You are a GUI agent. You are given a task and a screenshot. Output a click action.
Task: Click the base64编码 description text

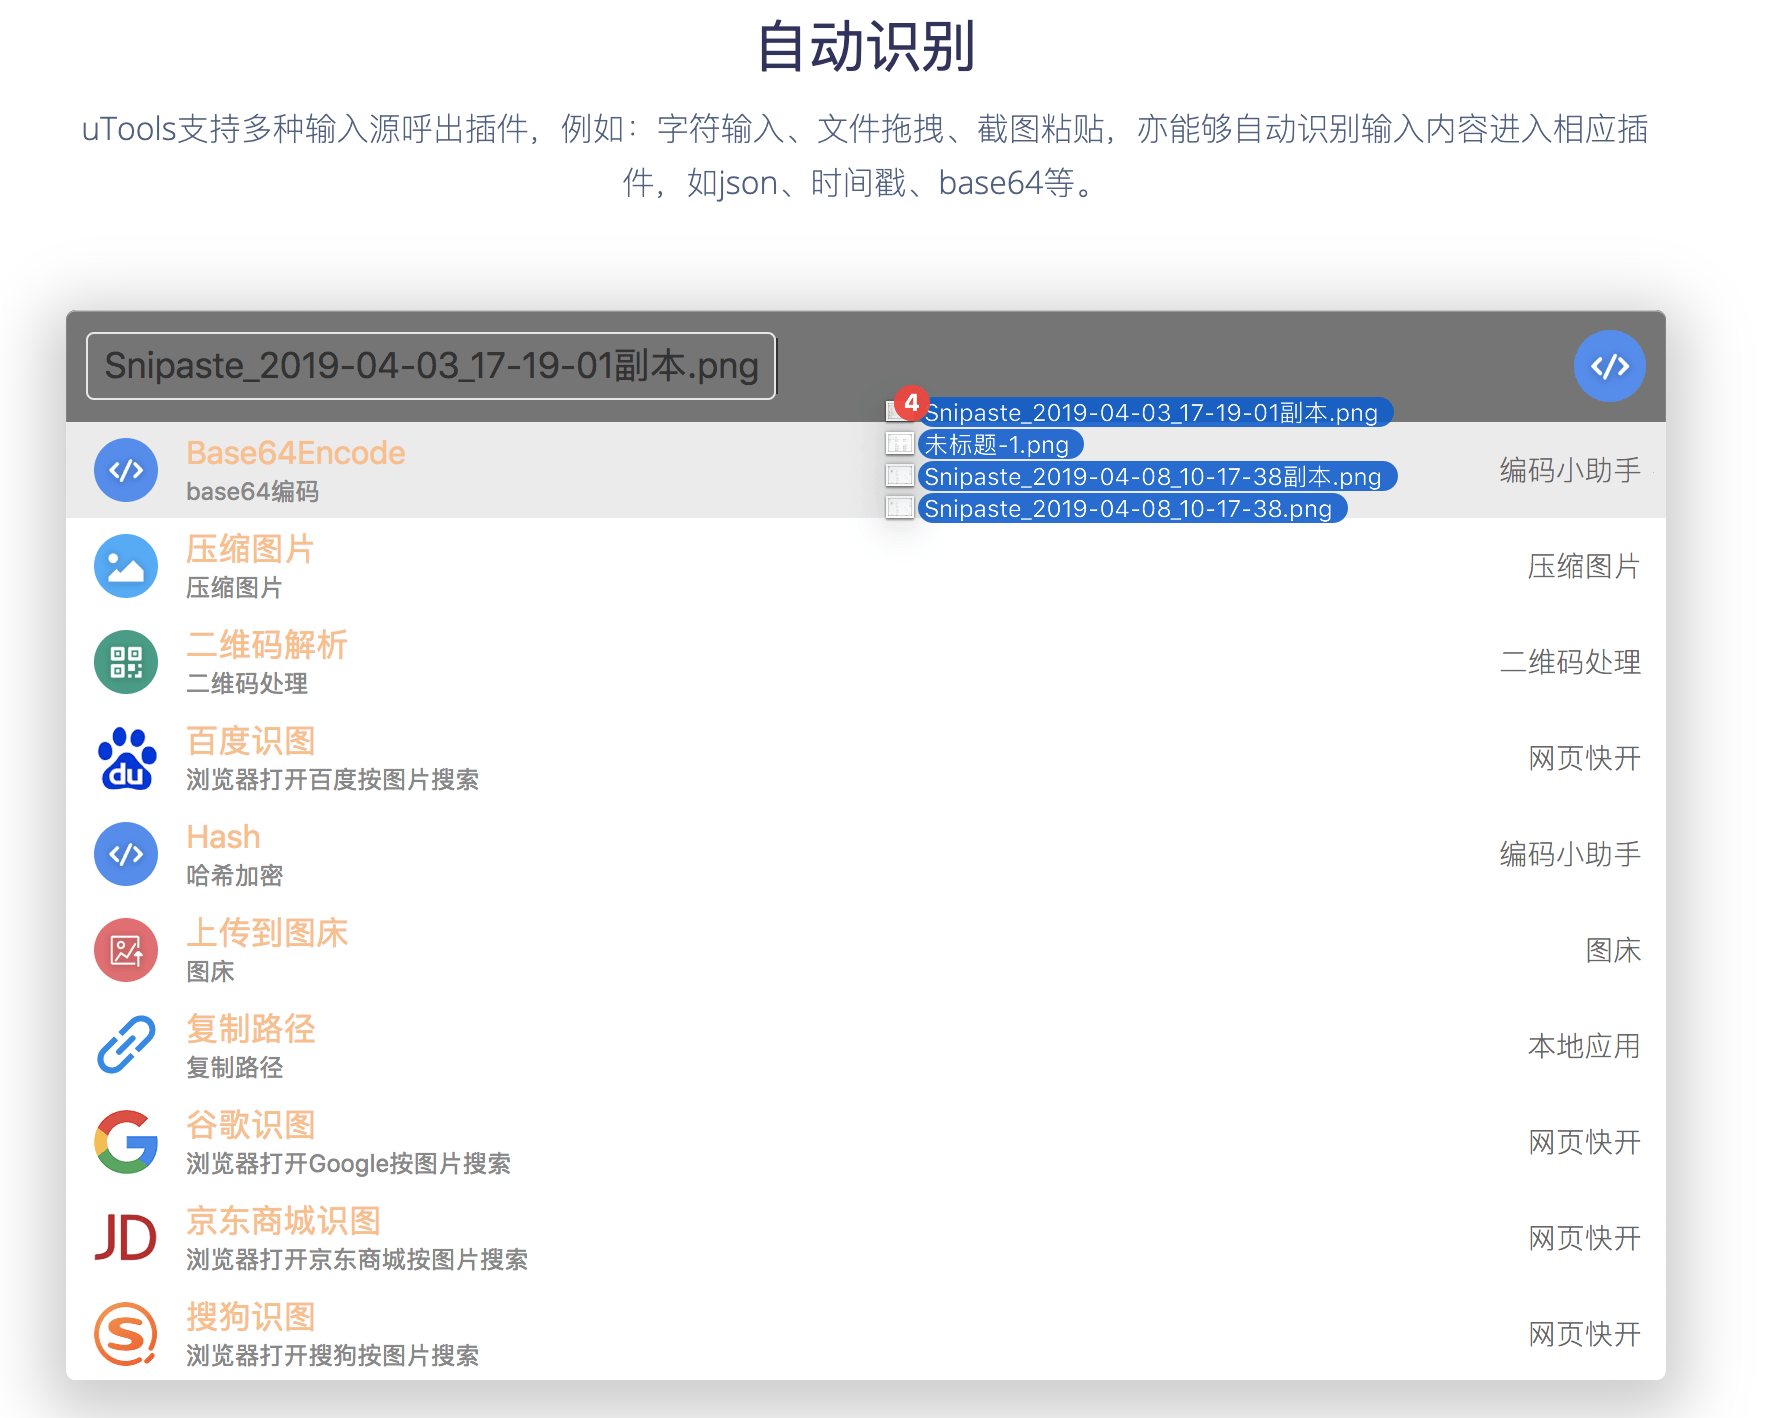(x=253, y=491)
